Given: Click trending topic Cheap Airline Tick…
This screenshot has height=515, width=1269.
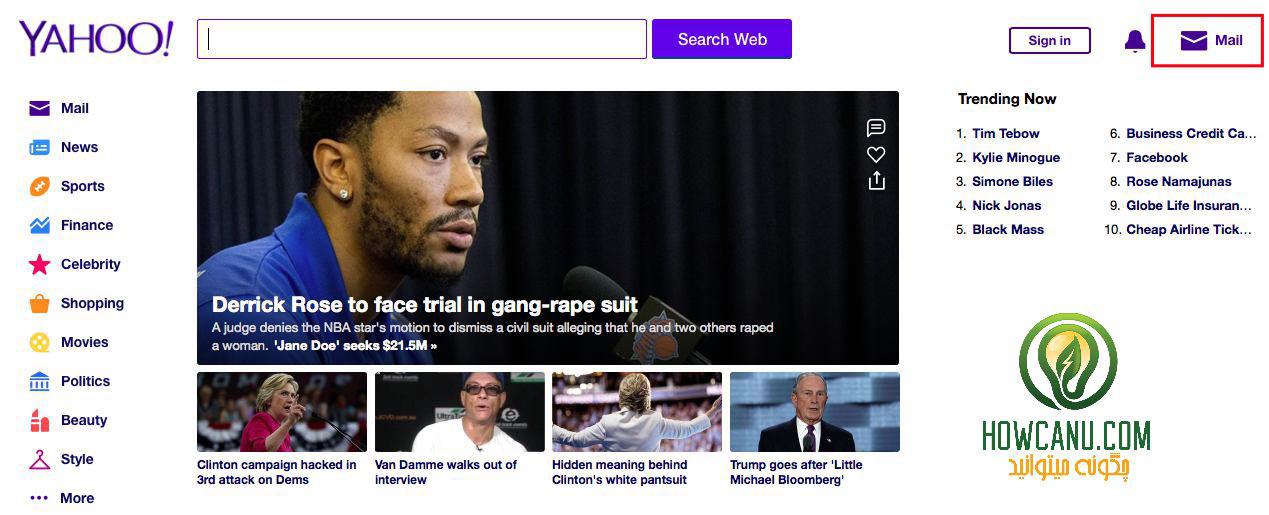Looking at the screenshot, I should (x=1189, y=229).
